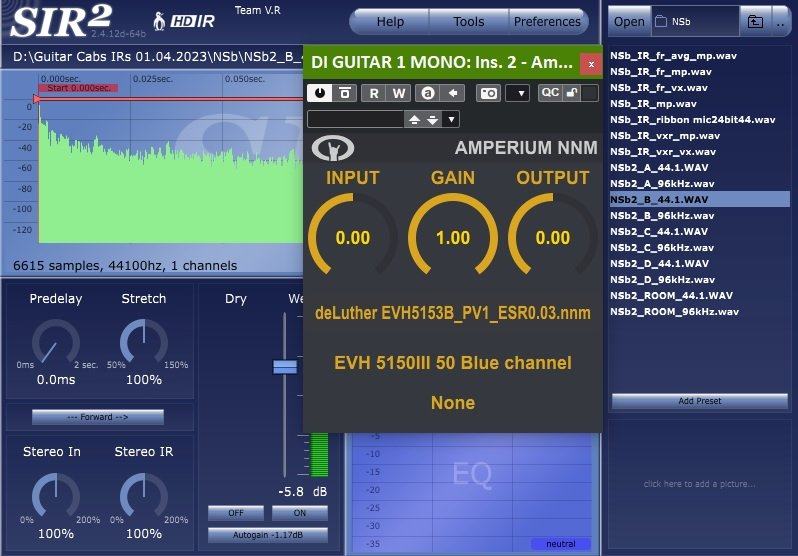Select NSb_IR_mp.wav file

(x=653, y=104)
